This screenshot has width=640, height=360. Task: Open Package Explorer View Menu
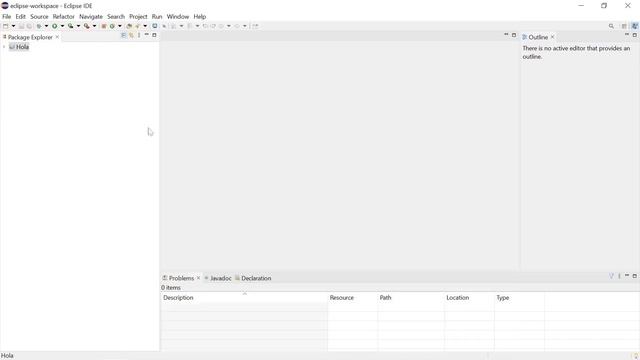139,36
